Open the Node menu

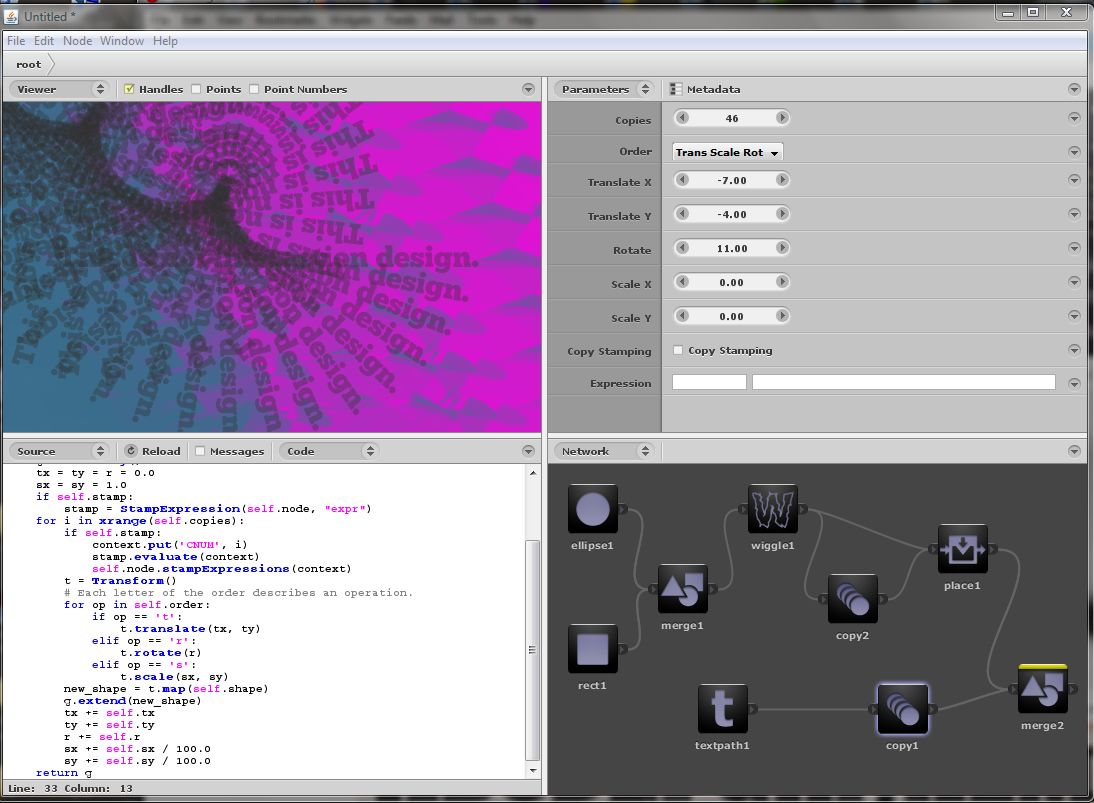[x=77, y=41]
